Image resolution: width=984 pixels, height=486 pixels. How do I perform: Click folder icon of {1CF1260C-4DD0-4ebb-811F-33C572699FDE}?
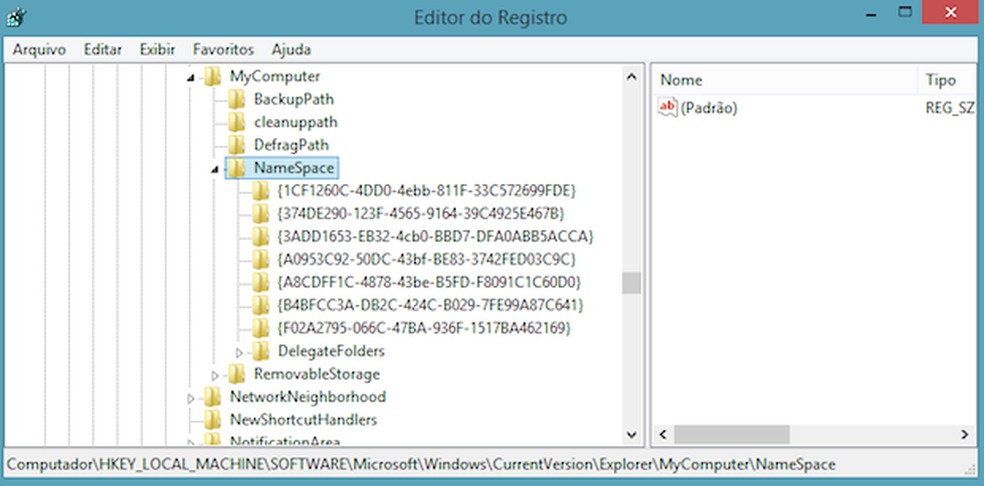click(x=260, y=191)
